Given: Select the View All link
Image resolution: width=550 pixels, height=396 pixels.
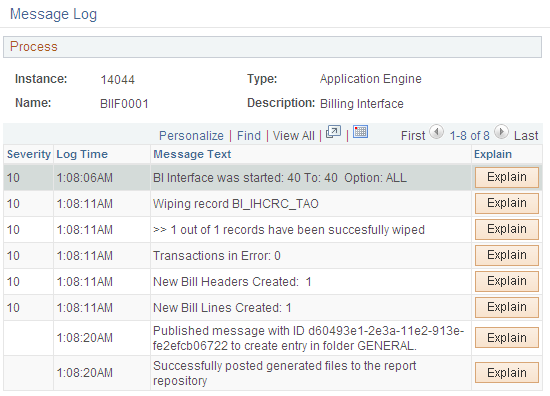Looking at the screenshot, I should click(x=294, y=136).
